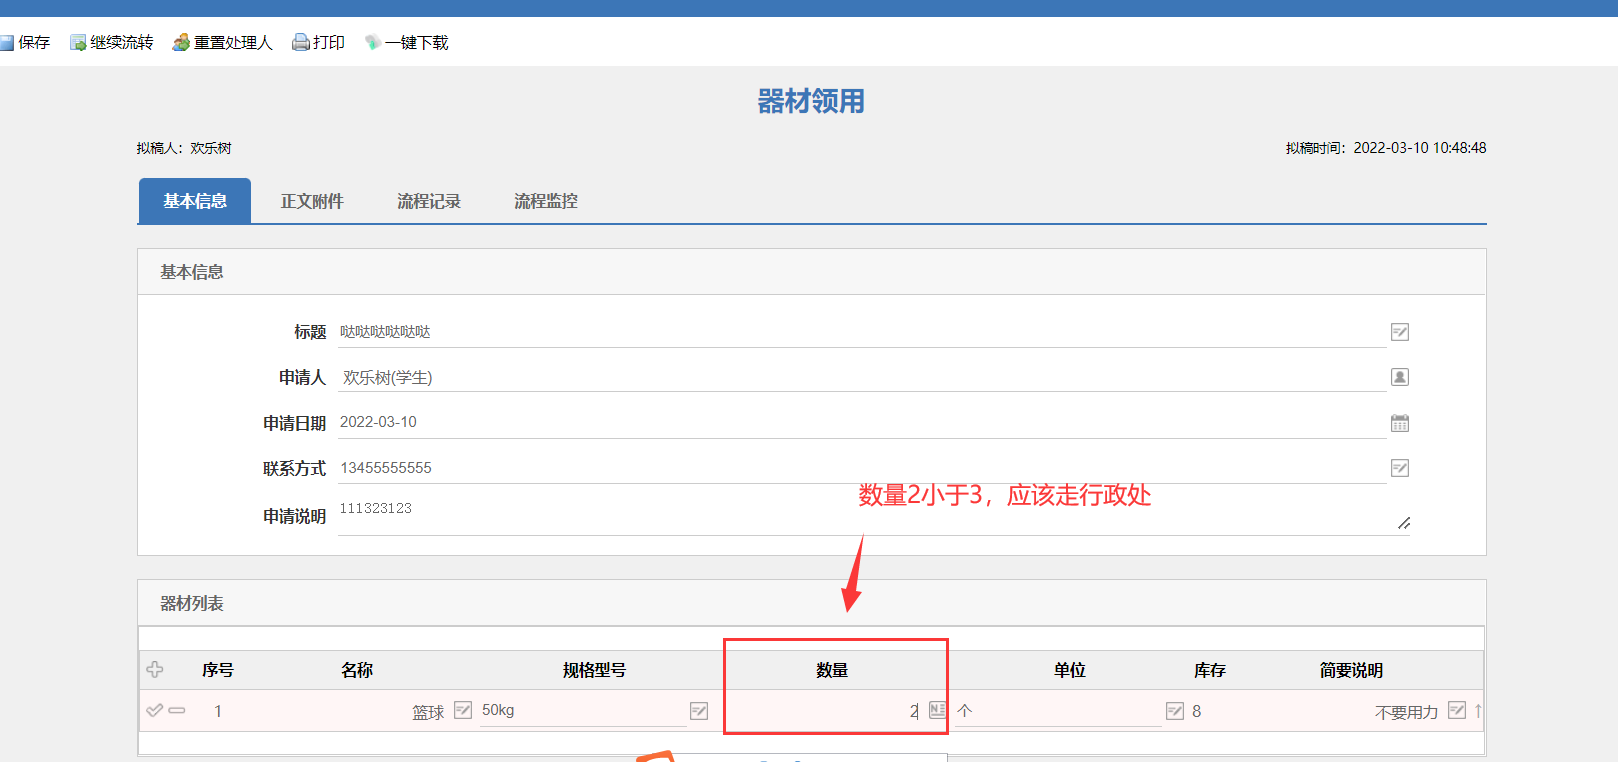Click the edit icon next to 不要用力
Viewport: 1618px width, 762px height.
pos(1457,710)
